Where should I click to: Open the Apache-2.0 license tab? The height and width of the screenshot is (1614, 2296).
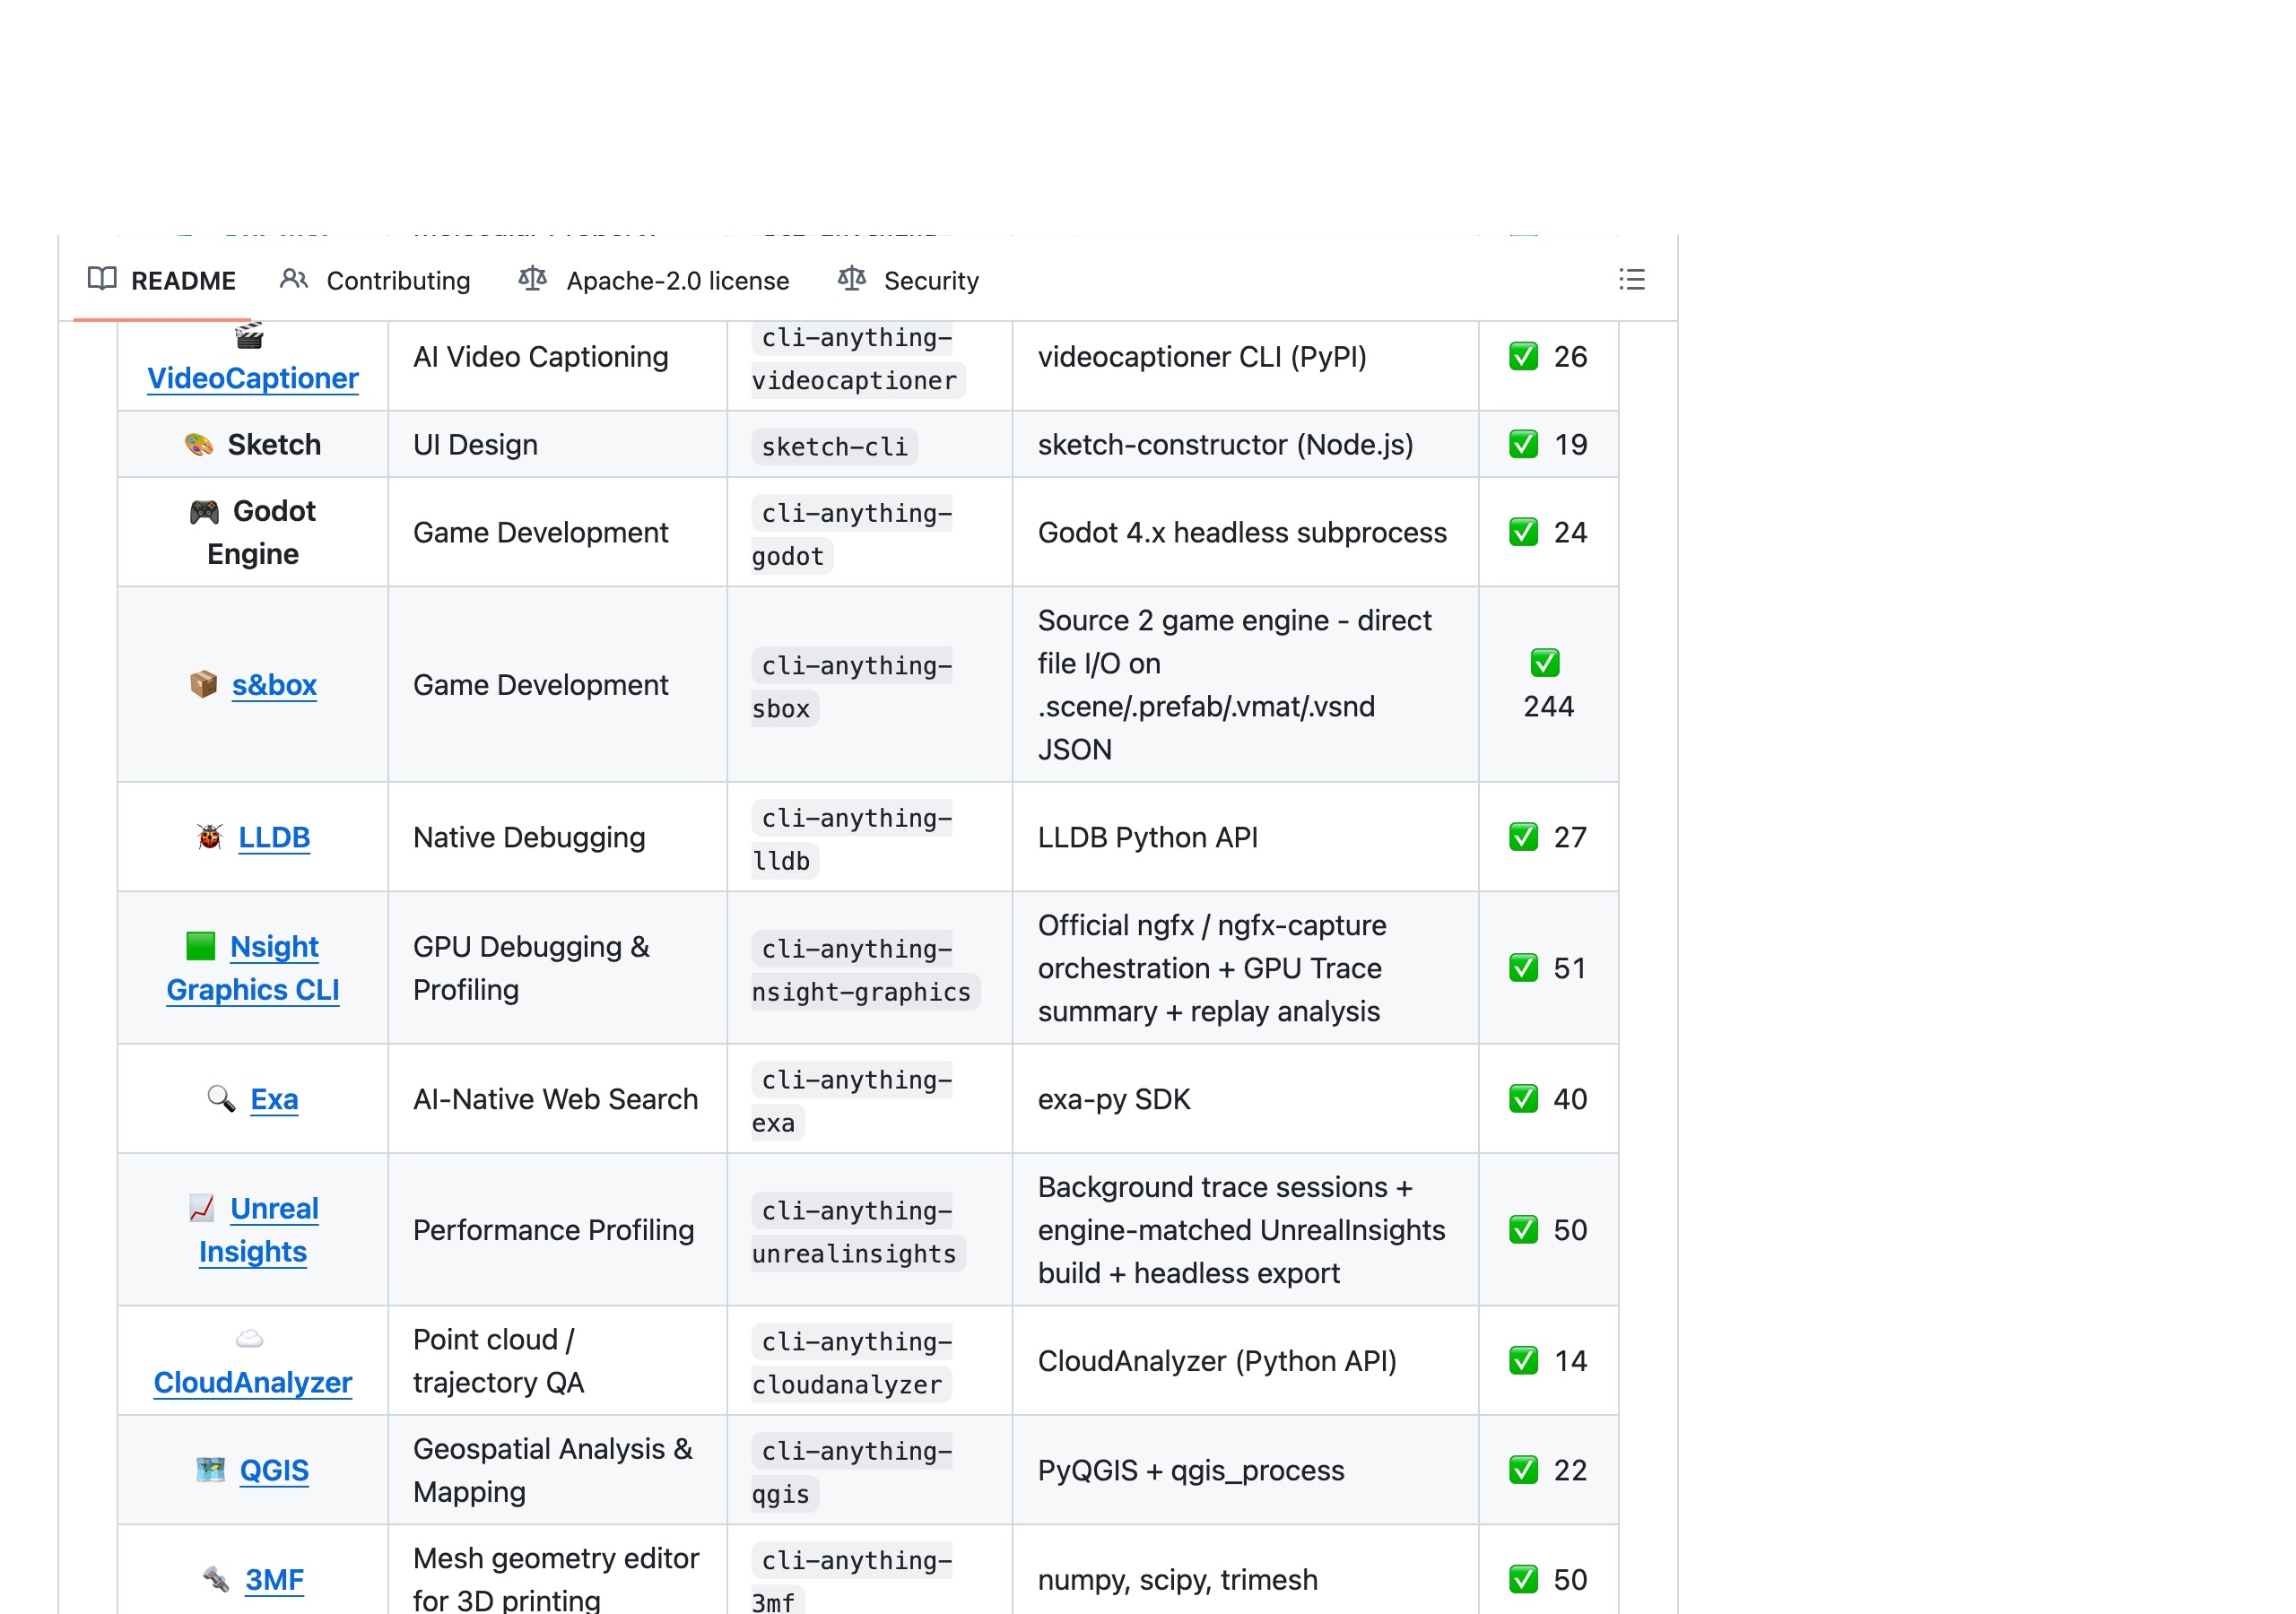coord(654,280)
